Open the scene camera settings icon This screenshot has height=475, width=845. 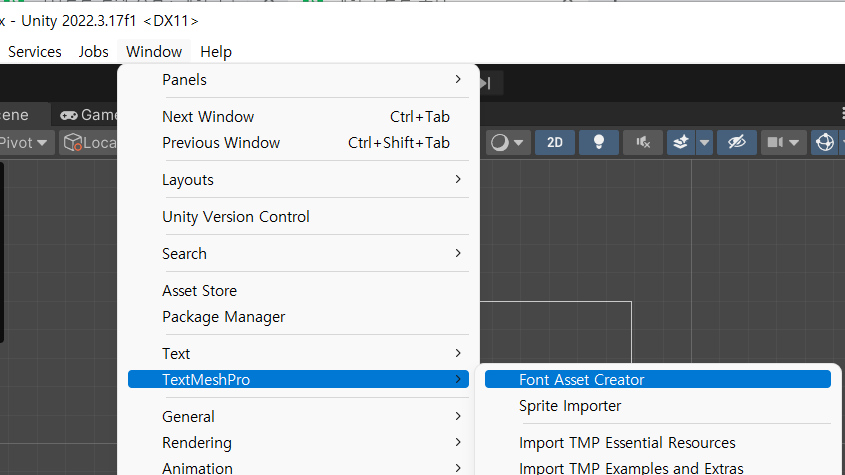coord(775,143)
